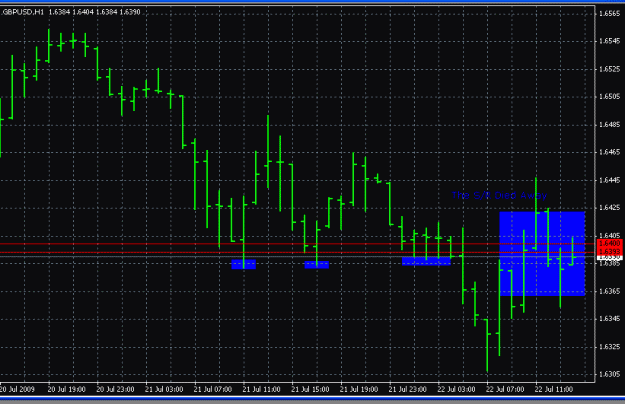The image size is (625, 404).
Task: Click the 'The S/R Died Away' text label
Action: click(499, 195)
